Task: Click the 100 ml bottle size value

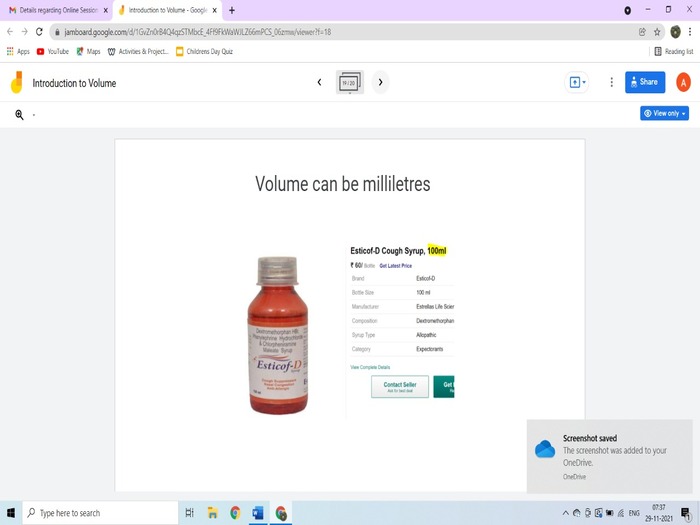Action: (423, 292)
